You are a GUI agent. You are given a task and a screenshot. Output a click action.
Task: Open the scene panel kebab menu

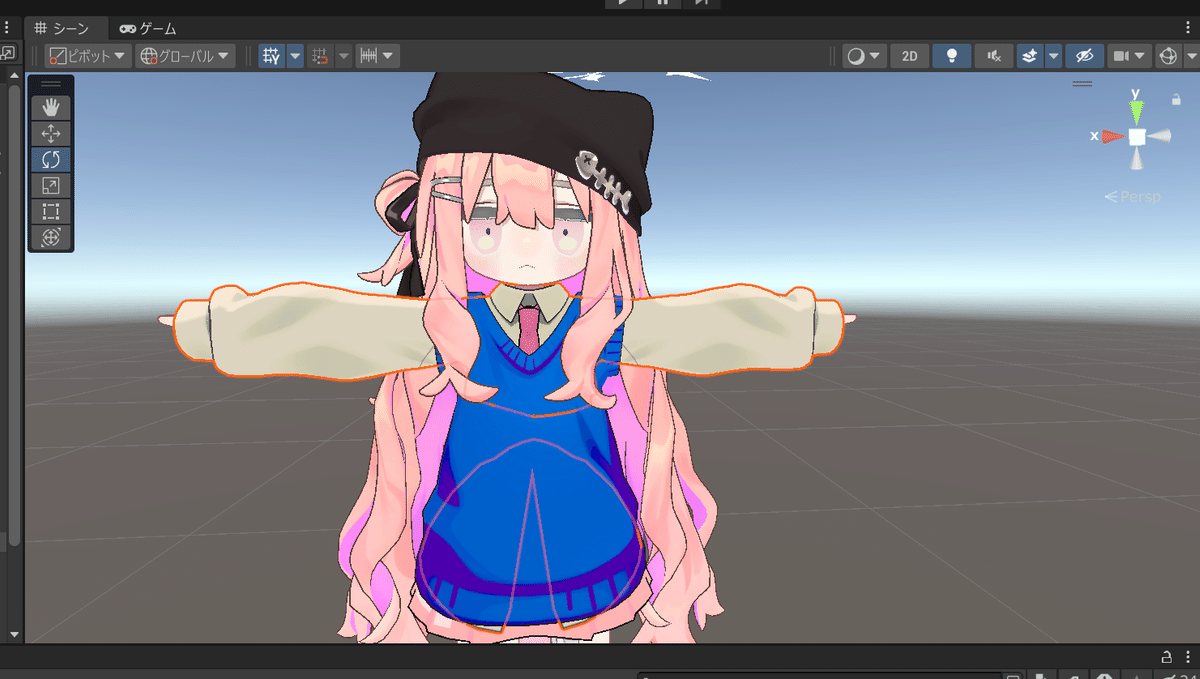click(1190, 28)
